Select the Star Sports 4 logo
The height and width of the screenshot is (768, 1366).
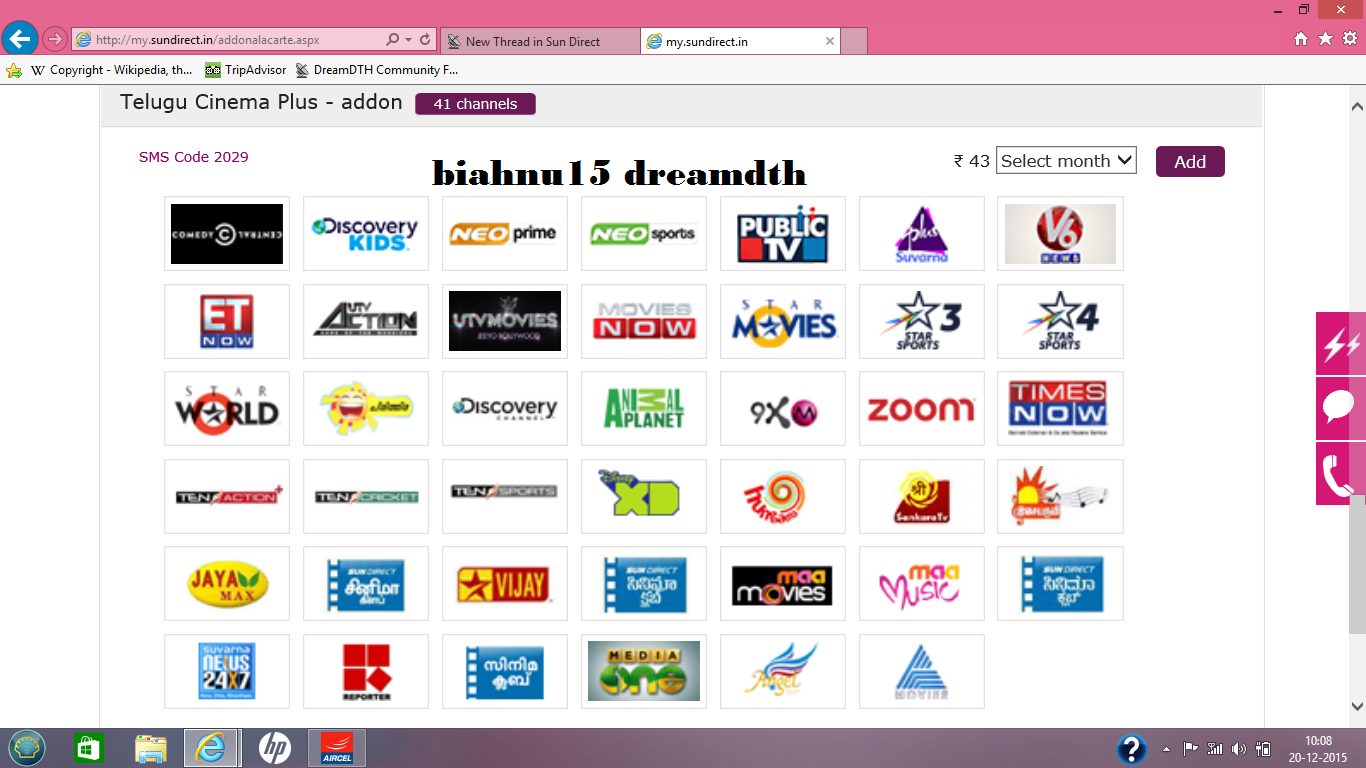click(x=1060, y=322)
